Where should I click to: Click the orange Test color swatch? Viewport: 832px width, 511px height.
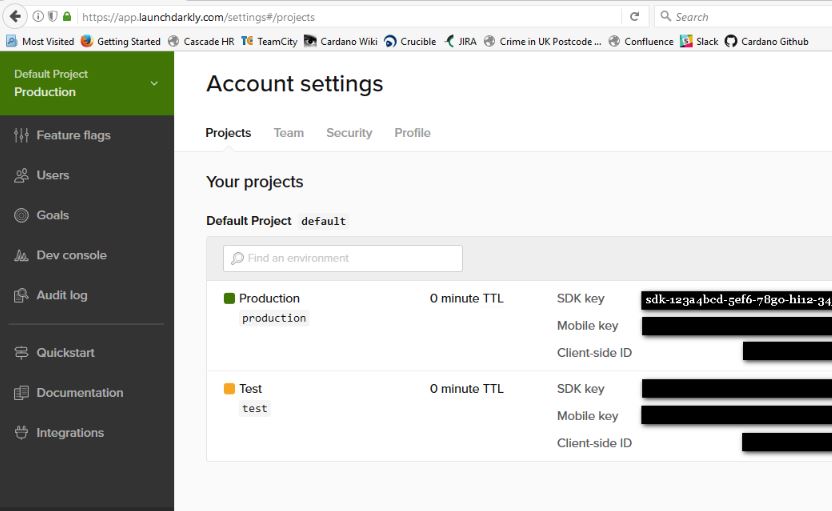229,388
